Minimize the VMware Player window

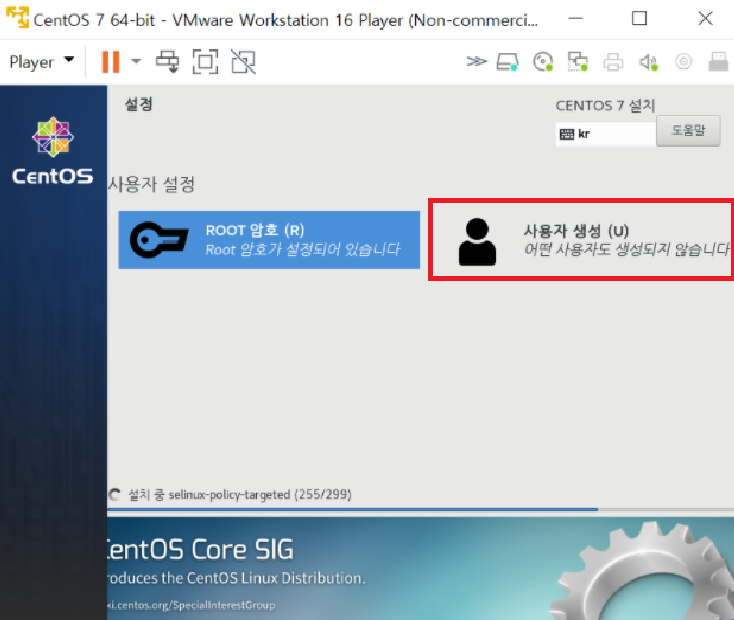click(576, 19)
